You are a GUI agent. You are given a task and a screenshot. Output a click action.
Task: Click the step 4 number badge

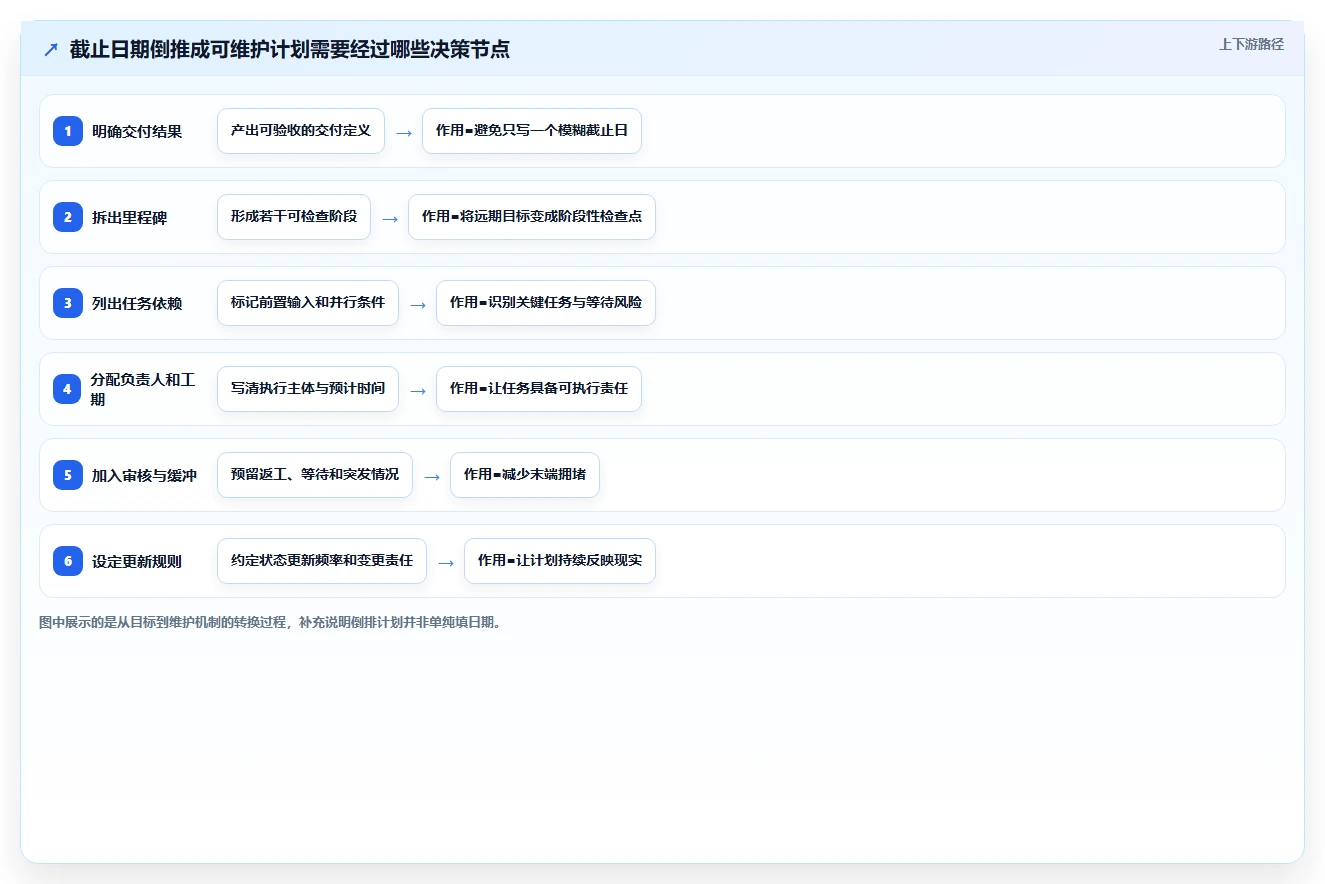pos(68,389)
